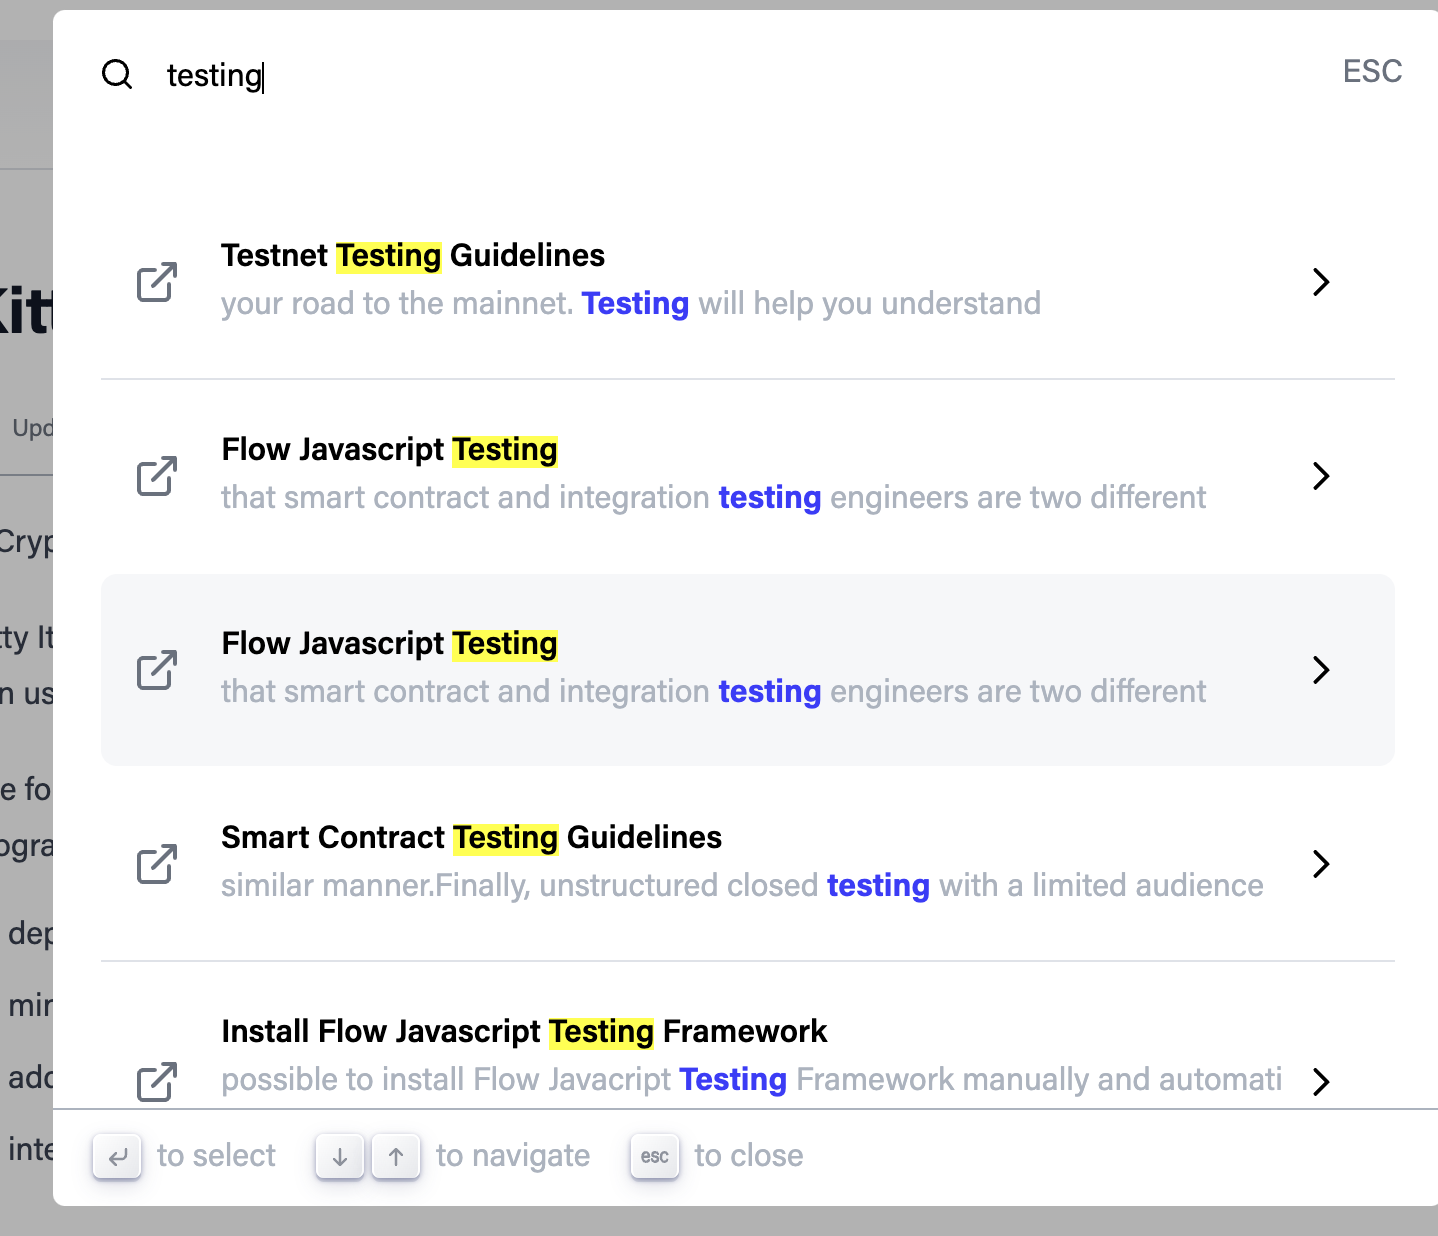The width and height of the screenshot is (1438, 1236).
Task: Click the esc key icon near 'to close'
Action: [x=654, y=1156]
